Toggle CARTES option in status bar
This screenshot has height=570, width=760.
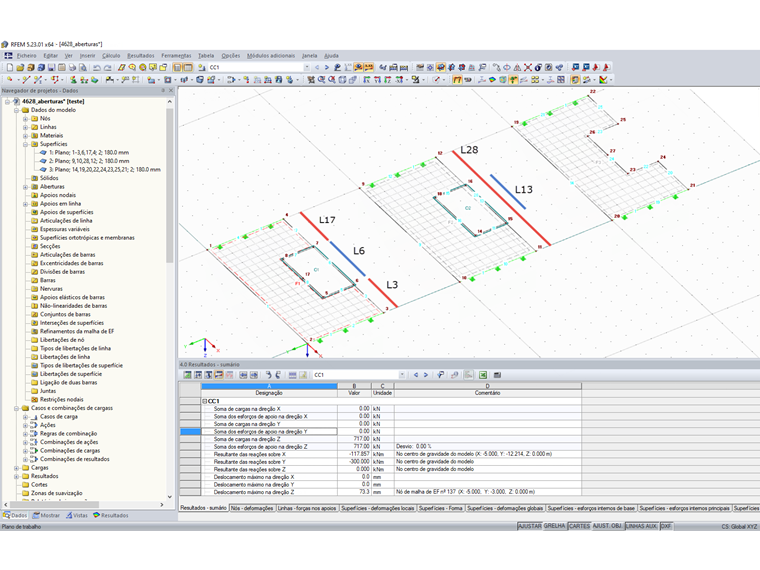[x=579, y=526]
